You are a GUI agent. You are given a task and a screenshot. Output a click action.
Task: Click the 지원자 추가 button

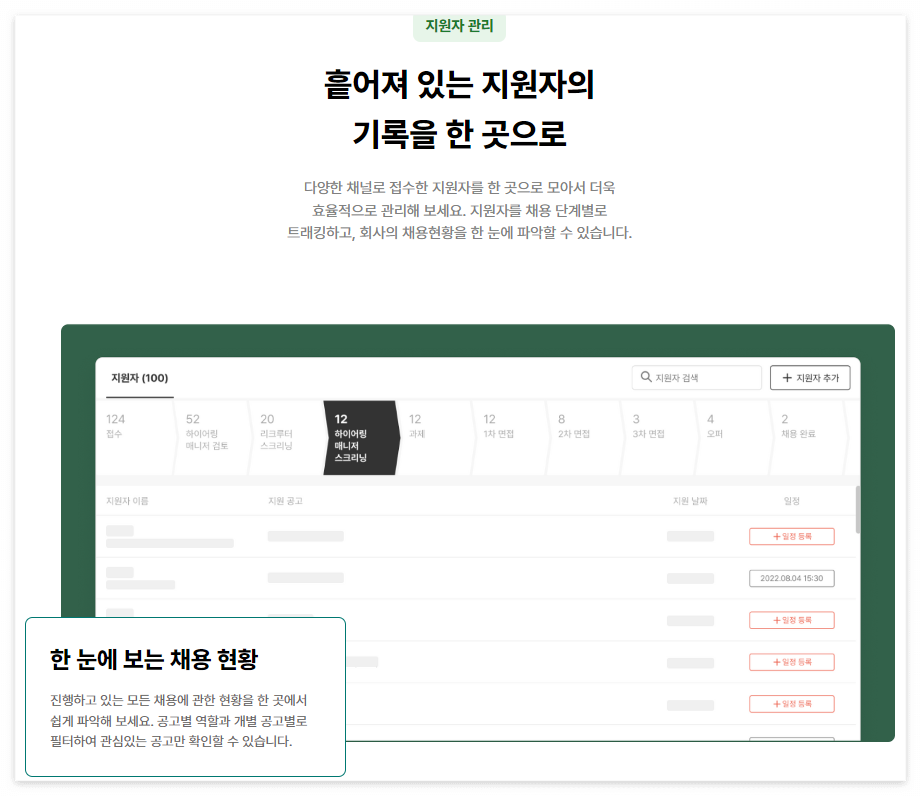coord(808,378)
